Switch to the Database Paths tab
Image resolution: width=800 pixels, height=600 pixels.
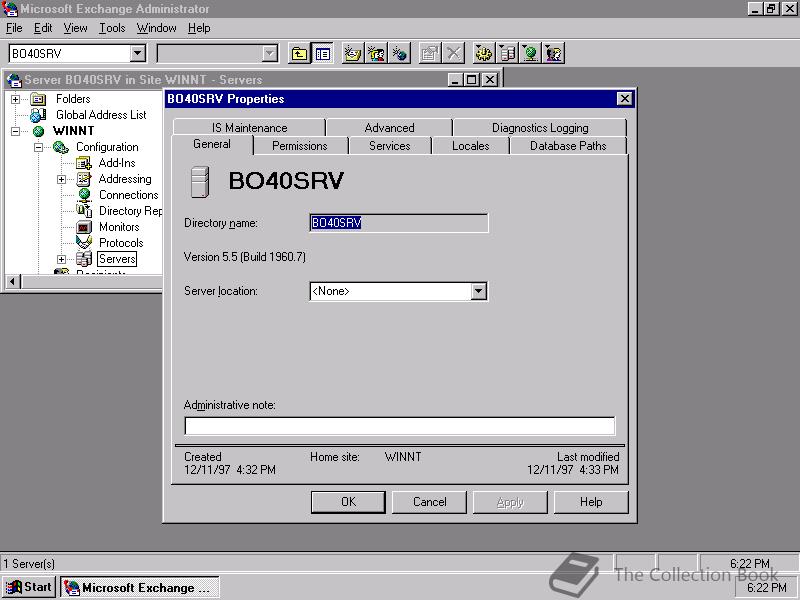568,146
